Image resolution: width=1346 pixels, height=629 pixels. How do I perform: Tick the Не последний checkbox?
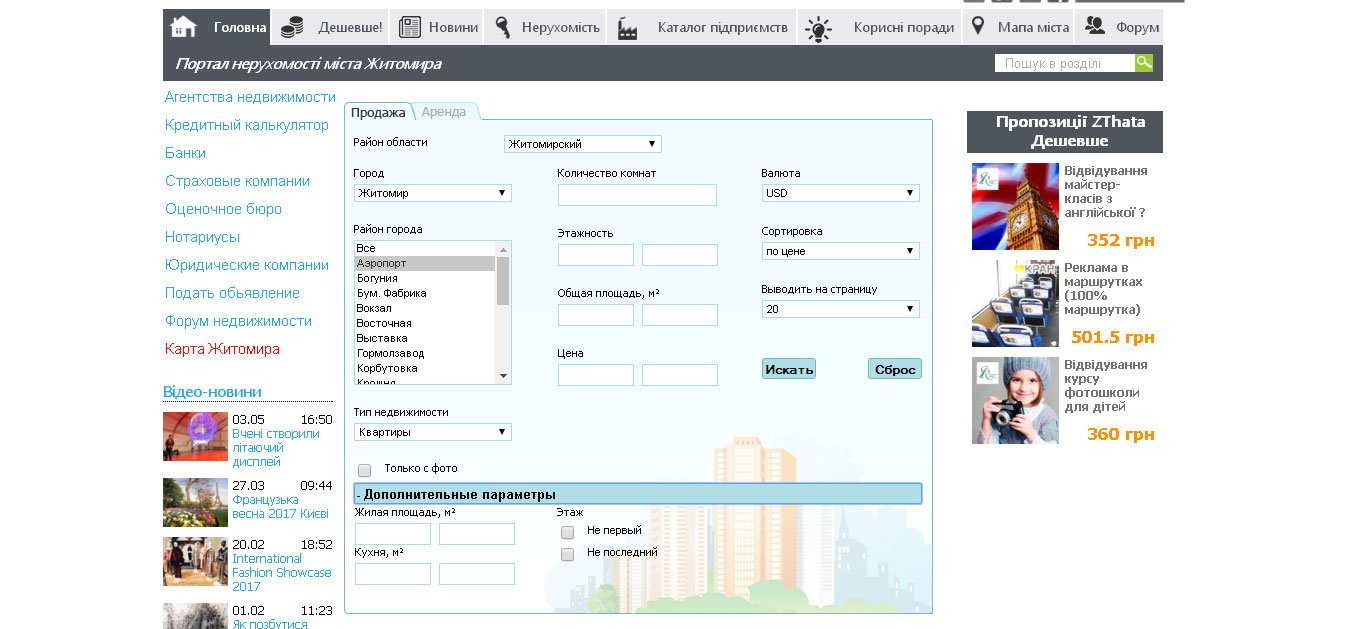pos(568,554)
